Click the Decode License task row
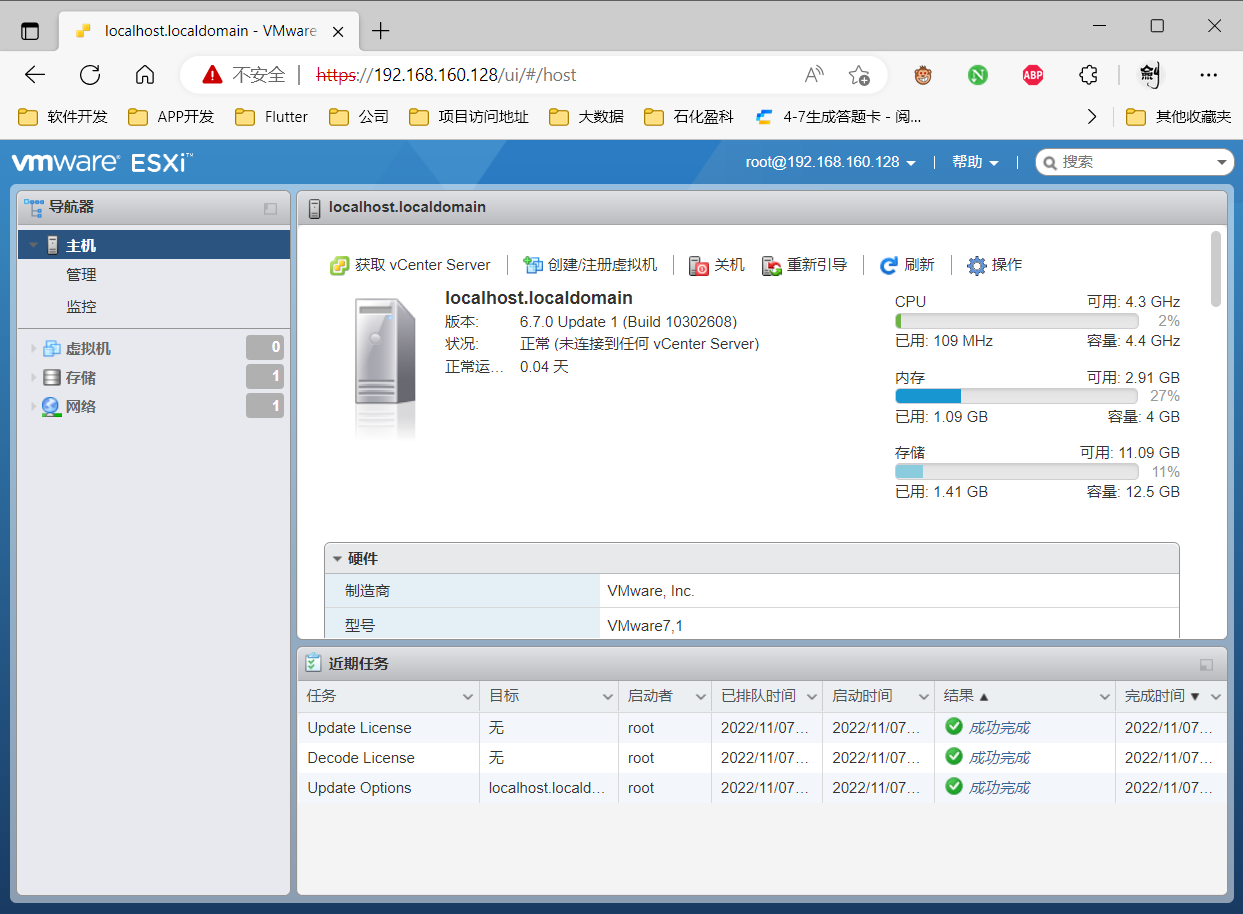 pyautogui.click(x=762, y=758)
